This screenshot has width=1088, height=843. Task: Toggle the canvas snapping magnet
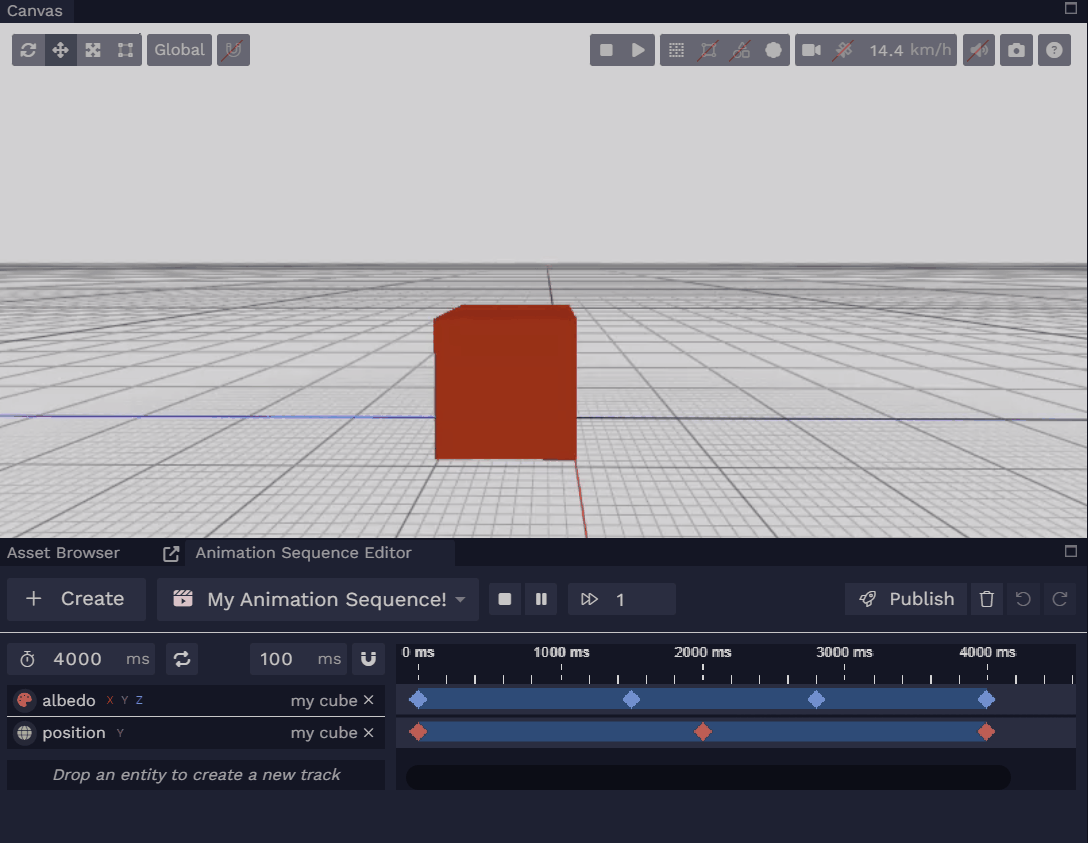pyautogui.click(x=233, y=50)
